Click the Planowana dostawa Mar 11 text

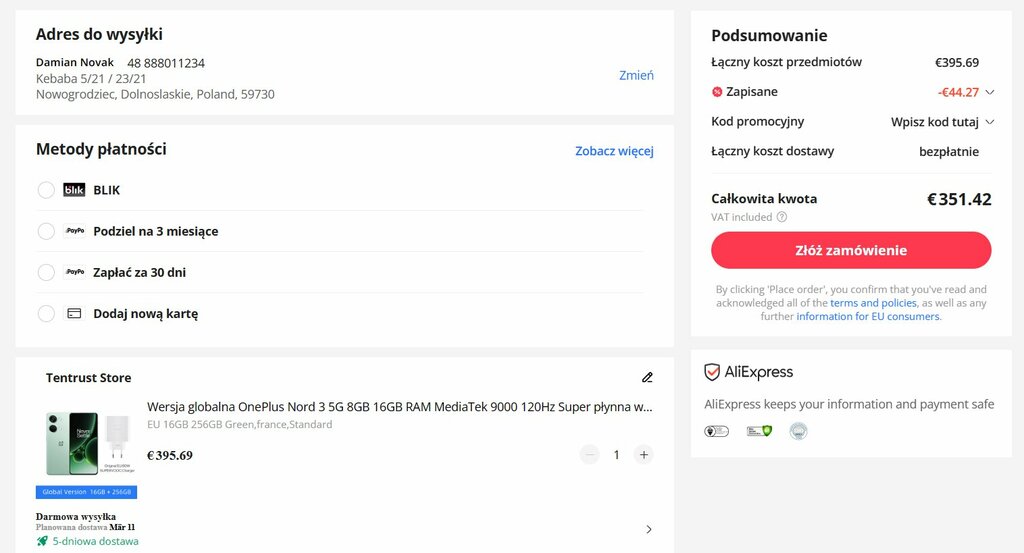pyautogui.click(x=86, y=527)
